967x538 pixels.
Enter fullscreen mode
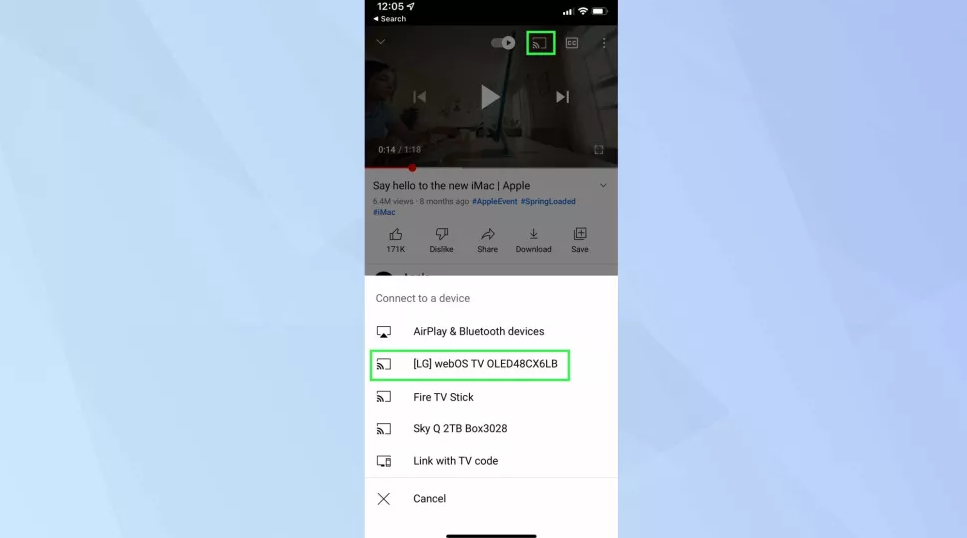pos(598,150)
